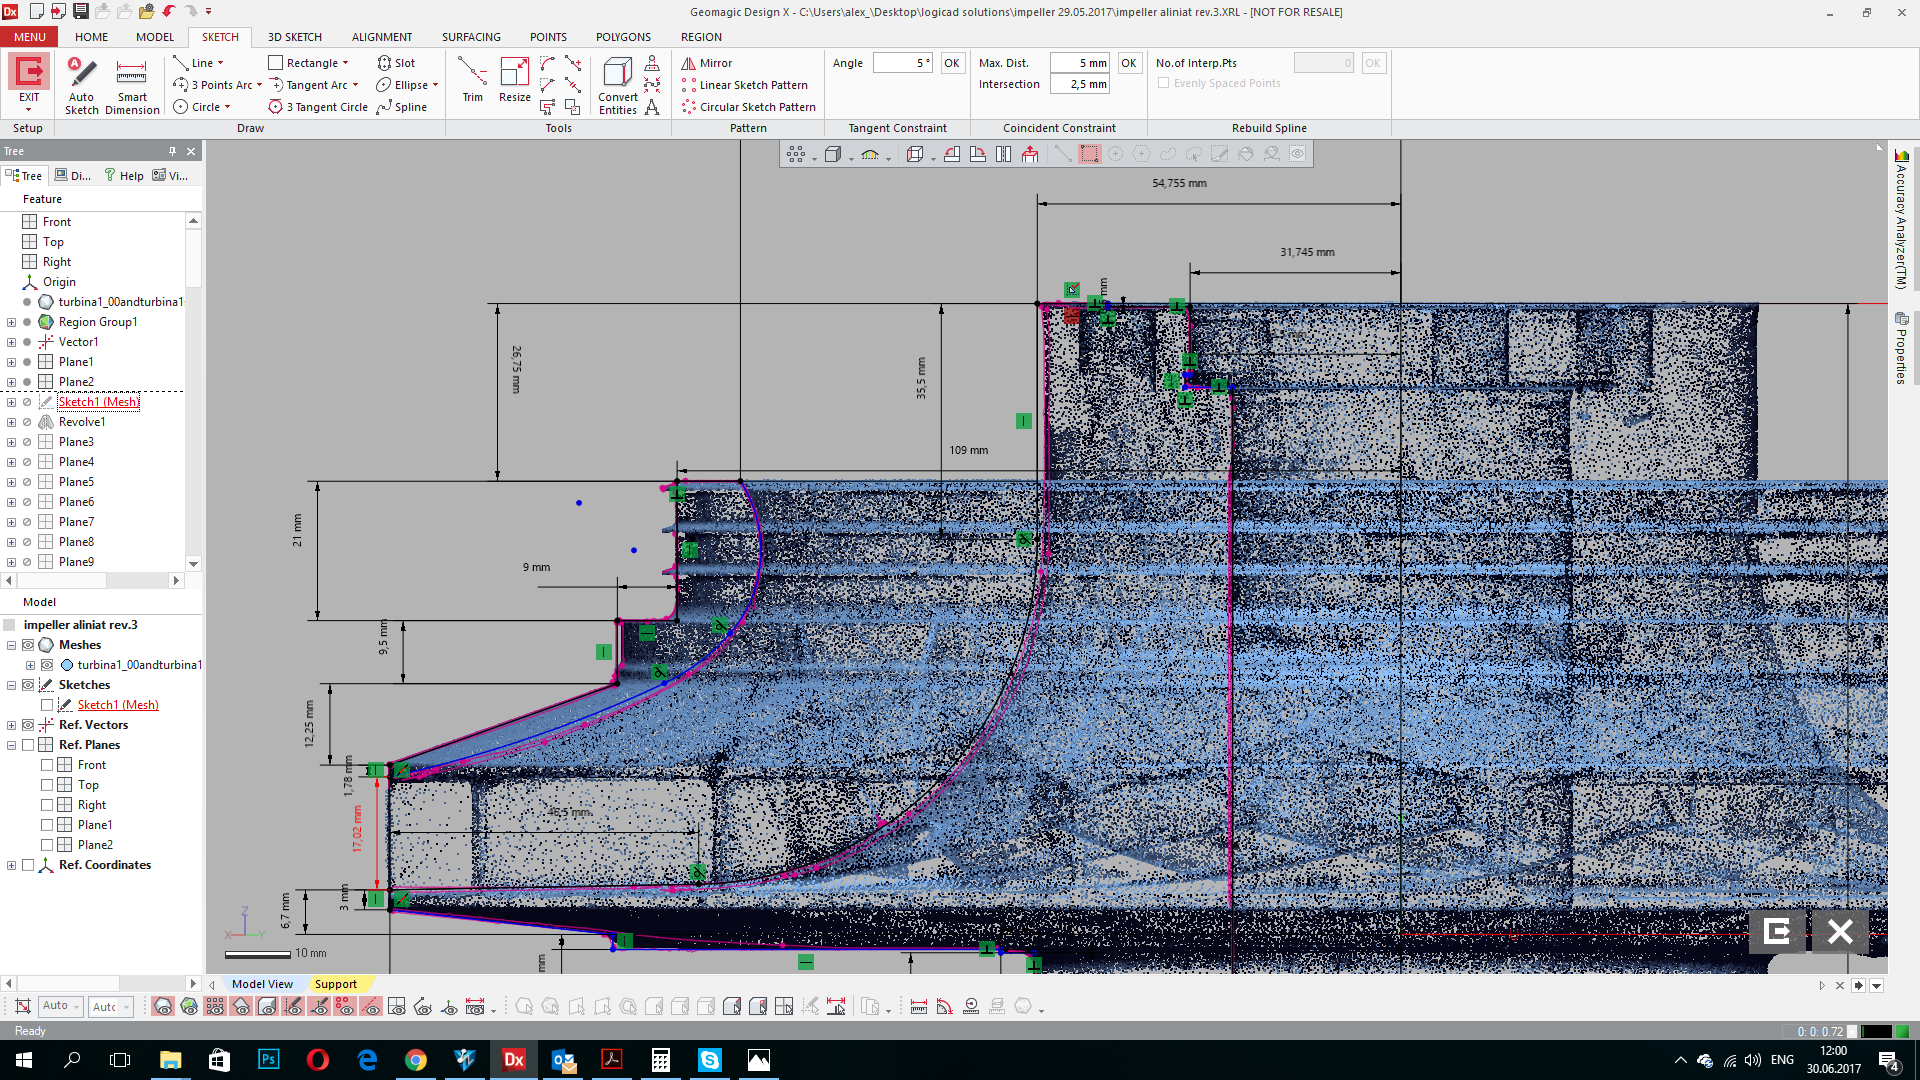Click the rectangle selection mode icon
1920x1080 pixels.
[1089, 154]
